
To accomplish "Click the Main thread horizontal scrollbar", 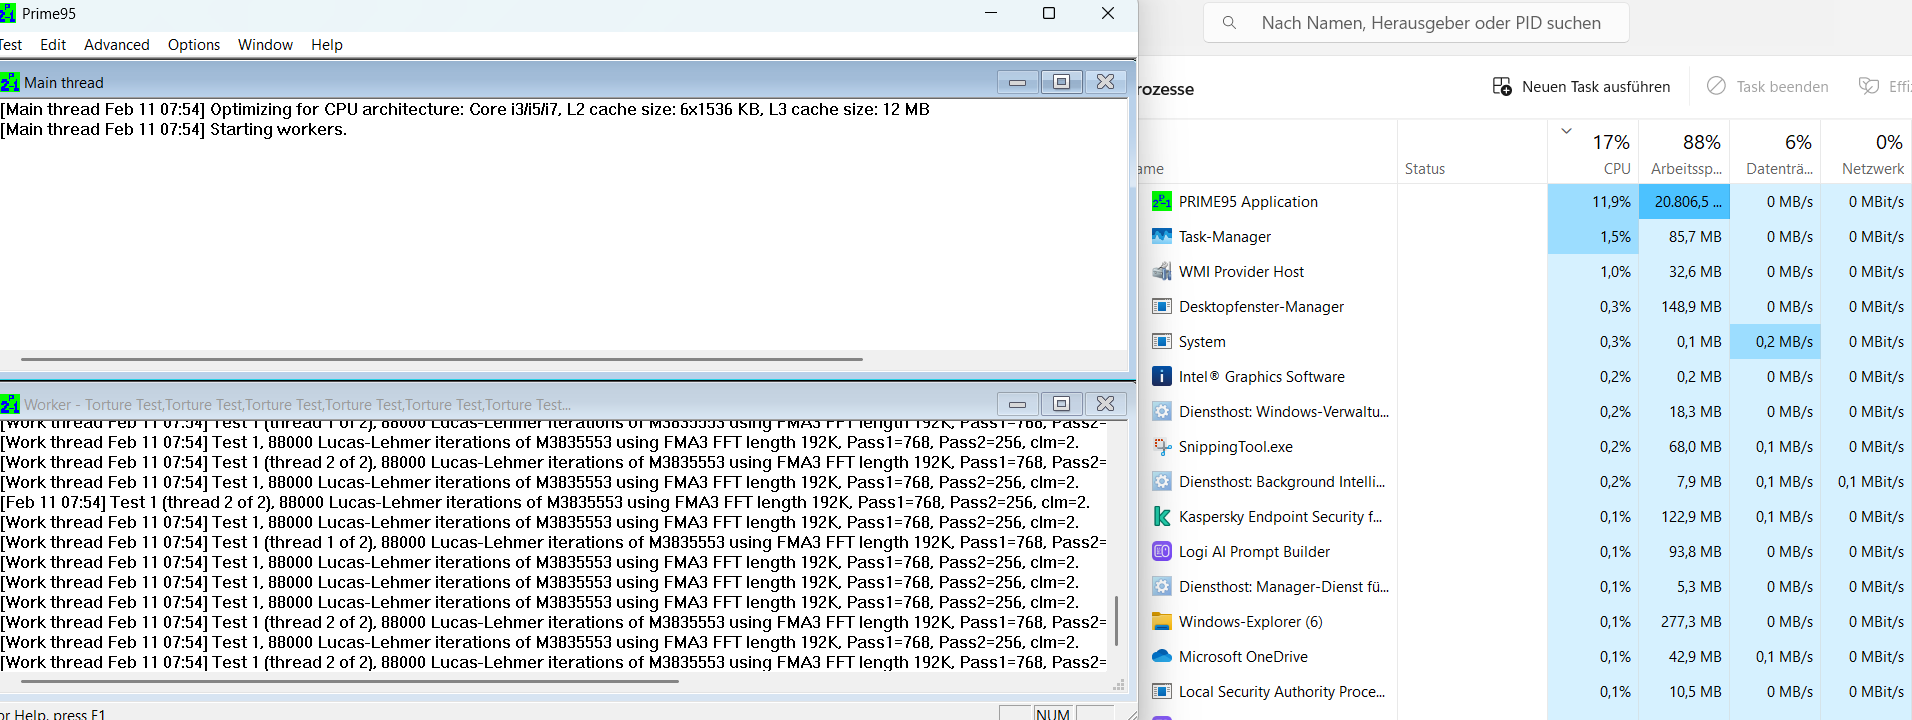I will pyautogui.click(x=442, y=359).
